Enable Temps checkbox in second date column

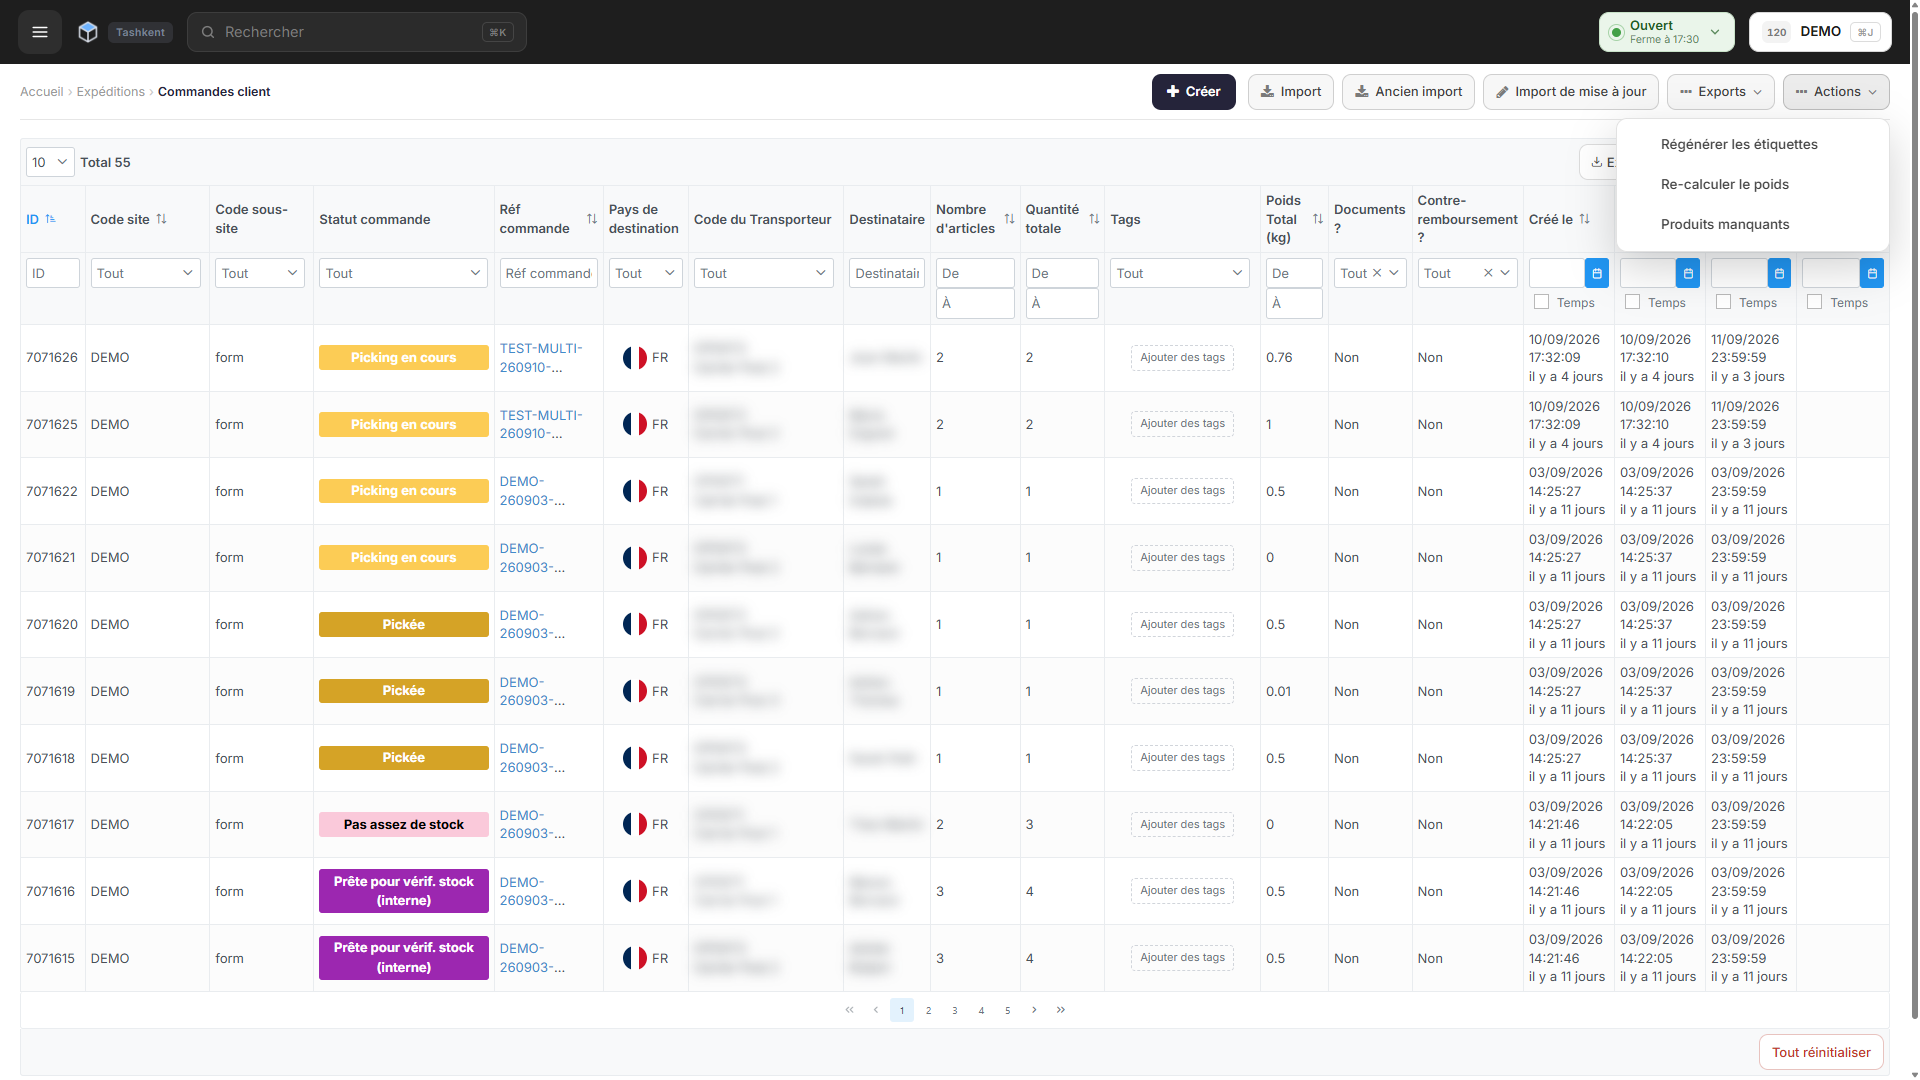[x=1632, y=302]
